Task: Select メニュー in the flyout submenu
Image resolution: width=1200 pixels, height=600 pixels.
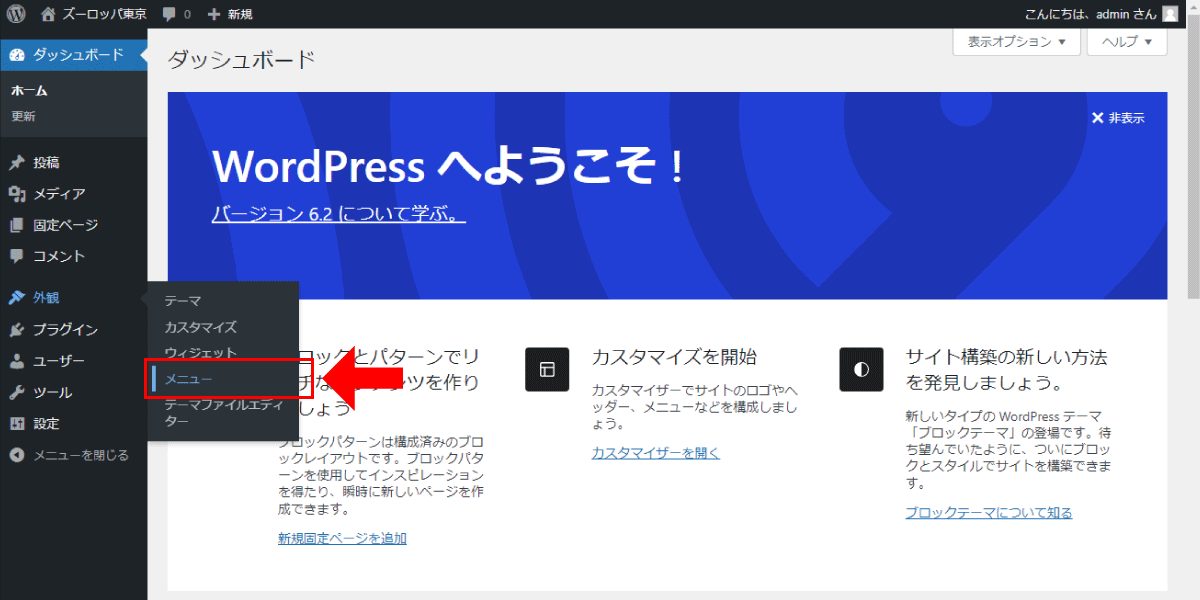Action: pos(188,379)
